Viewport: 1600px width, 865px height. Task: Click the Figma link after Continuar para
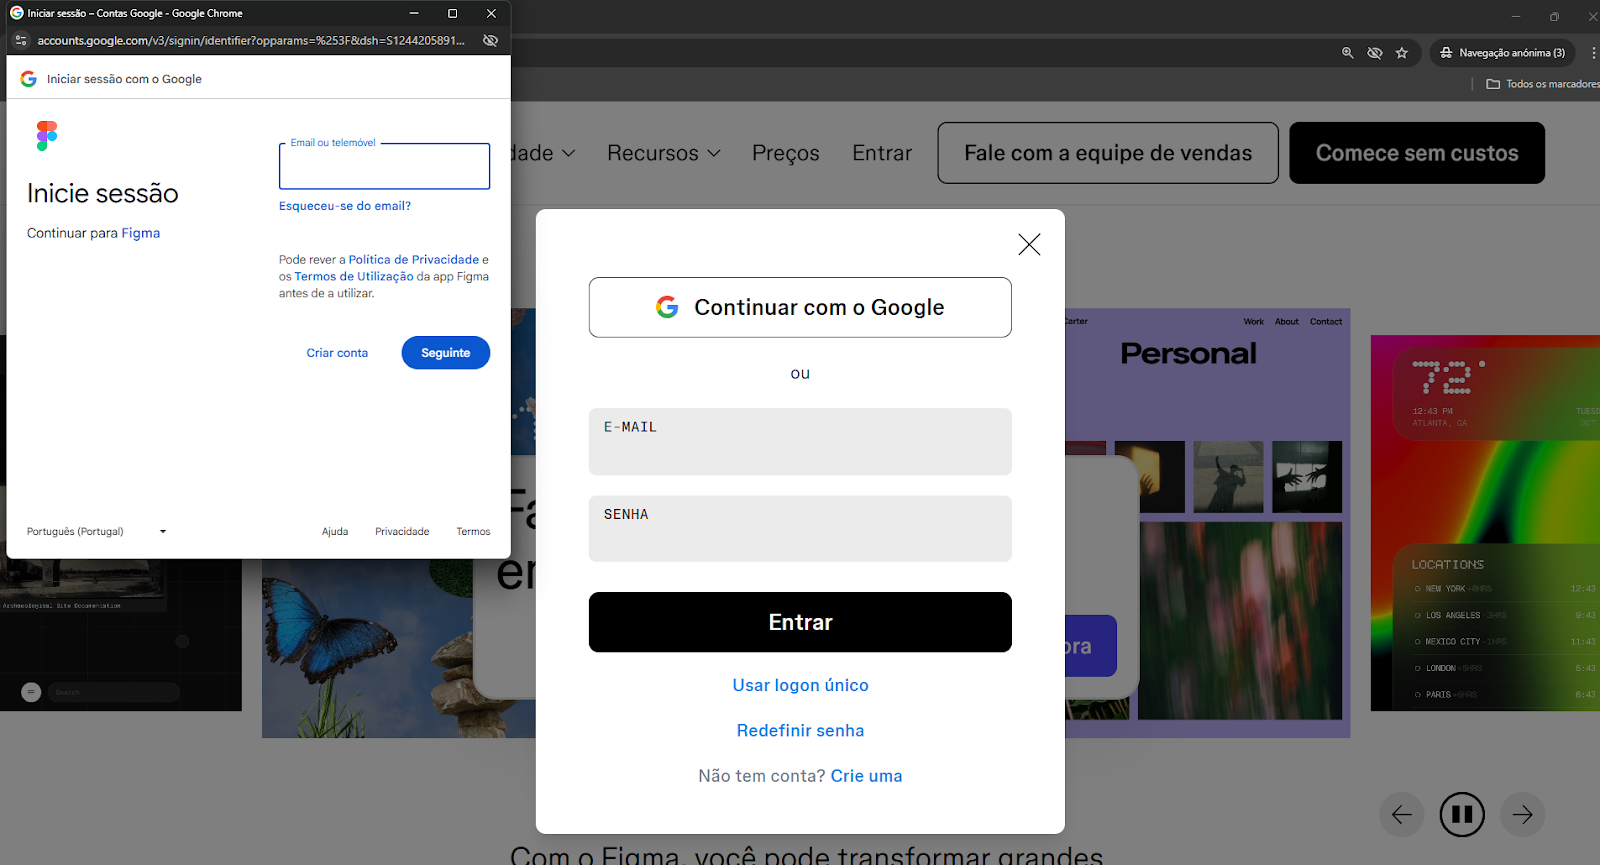pyautogui.click(x=141, y=233)
